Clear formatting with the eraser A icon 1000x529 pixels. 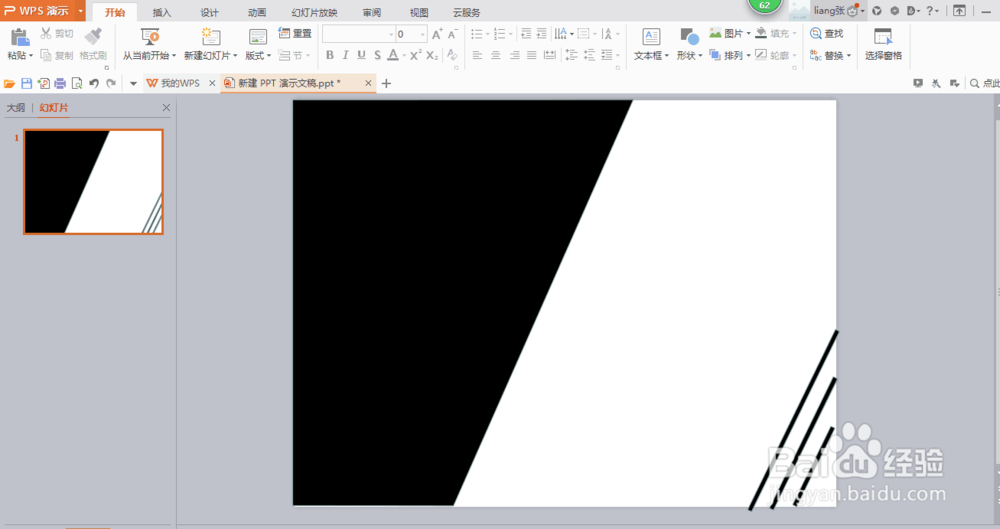[452, 56]
